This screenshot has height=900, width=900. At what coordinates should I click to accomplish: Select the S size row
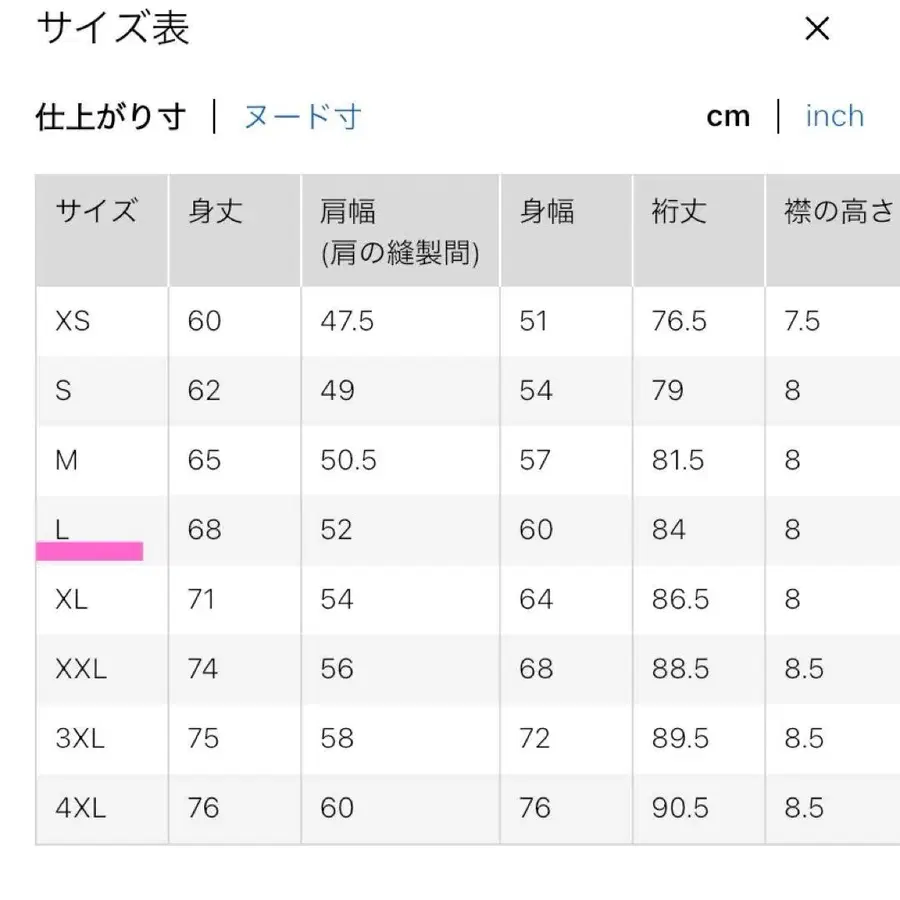(x=63, y=391)
